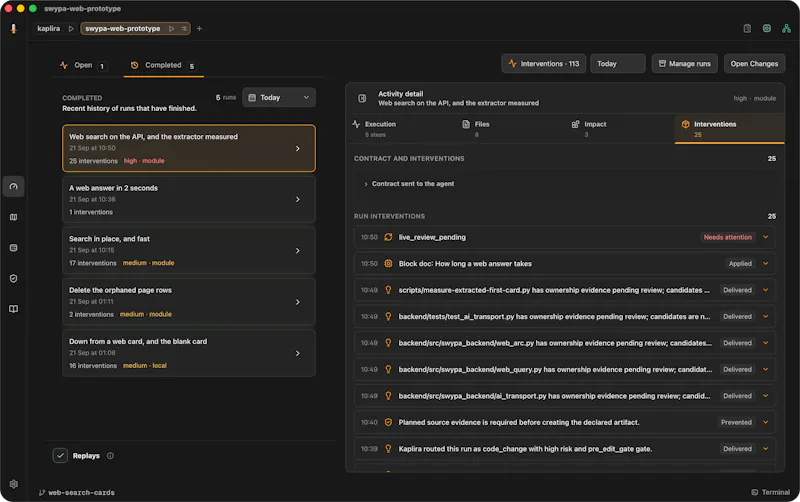Click the microphone icon in the top-left corner
The image size is (800, 502).
(x=14, y=29)
